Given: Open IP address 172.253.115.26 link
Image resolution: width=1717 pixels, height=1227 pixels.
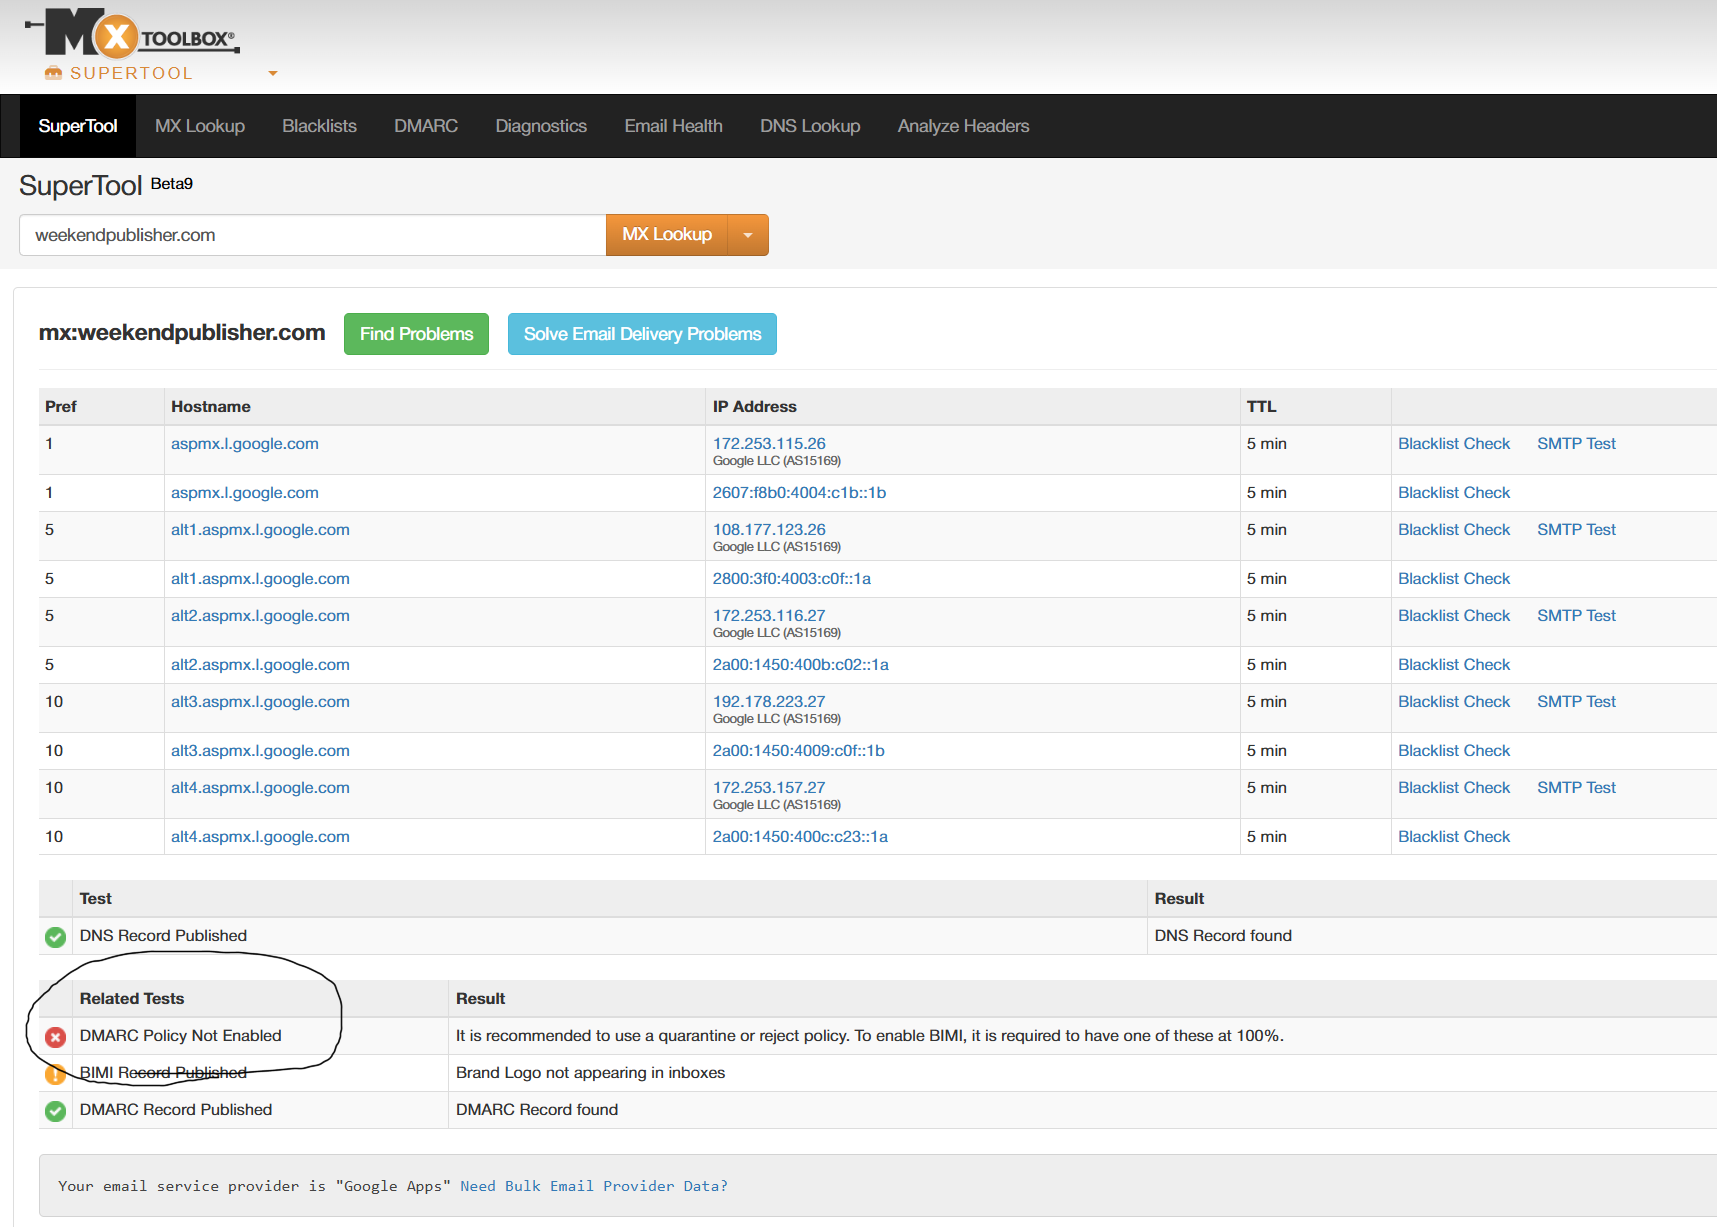Looking at the screenshot, I should click(769, 444).
